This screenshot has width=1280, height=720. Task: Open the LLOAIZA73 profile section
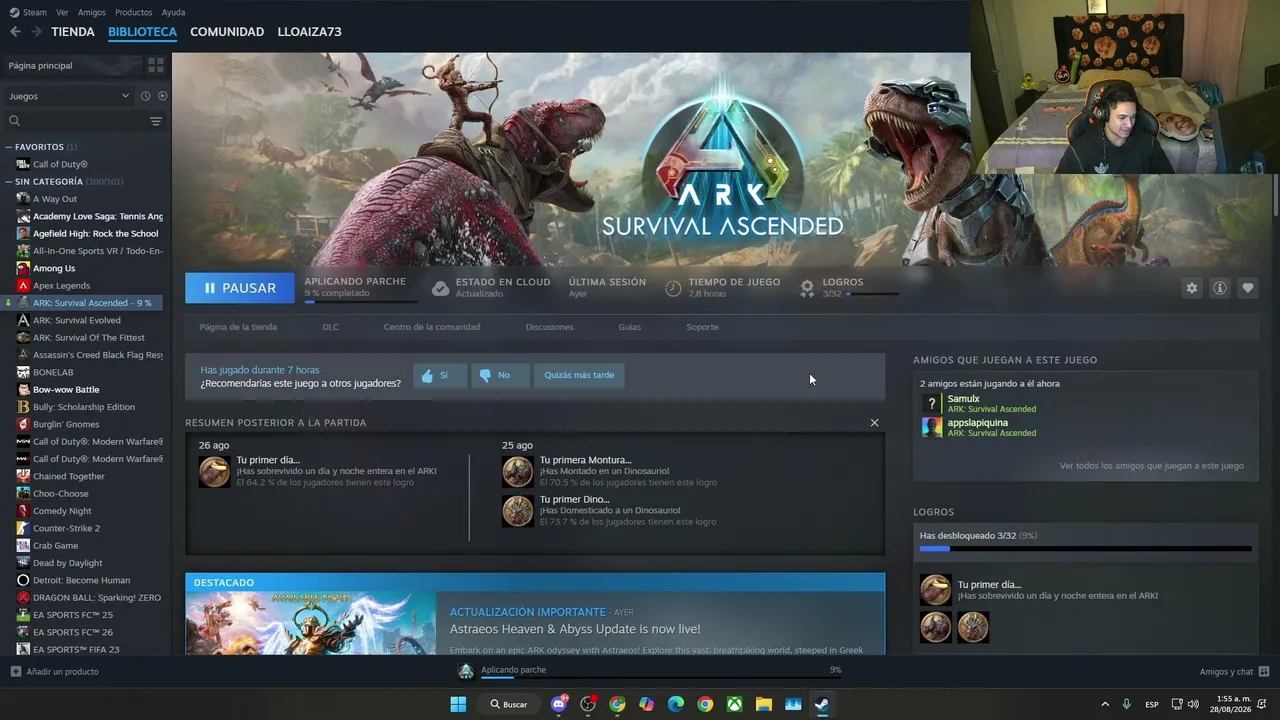click(x=310, y=32)
